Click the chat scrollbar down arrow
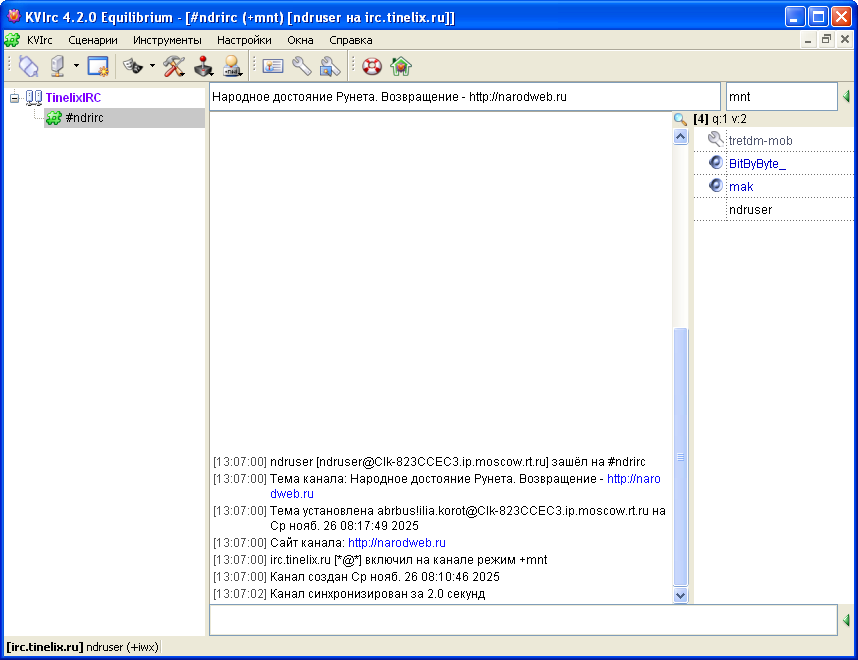This screenshot has height=660, width=858. [681, 595]
